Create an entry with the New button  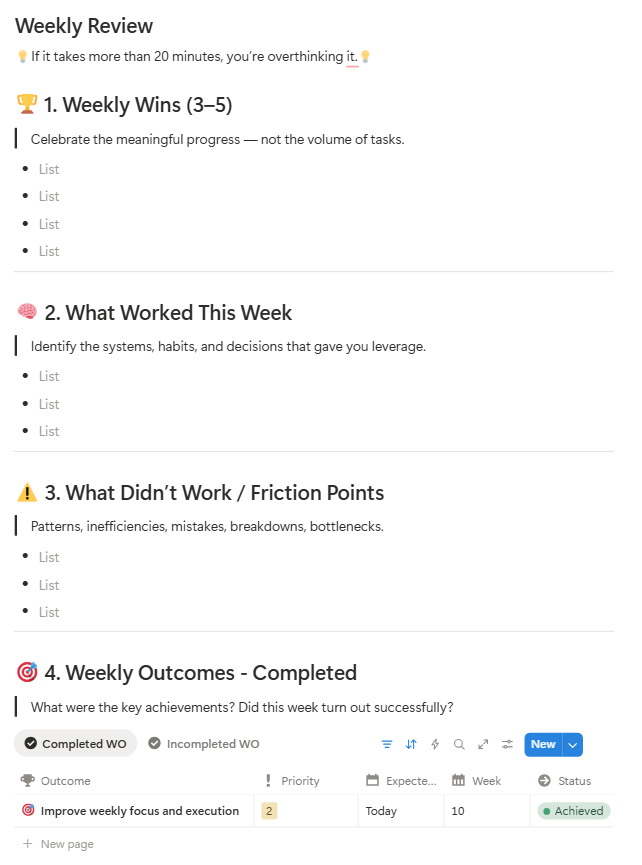[543, 744]
